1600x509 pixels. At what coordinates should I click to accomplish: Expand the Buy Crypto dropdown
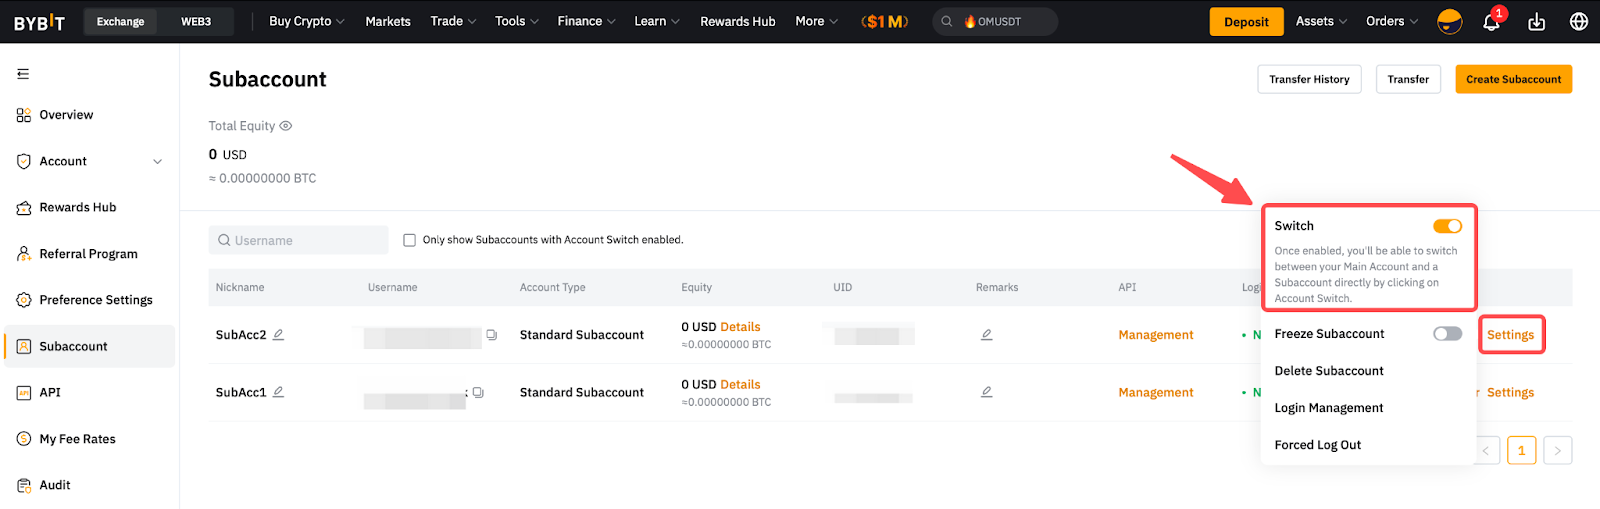(306, 21)
